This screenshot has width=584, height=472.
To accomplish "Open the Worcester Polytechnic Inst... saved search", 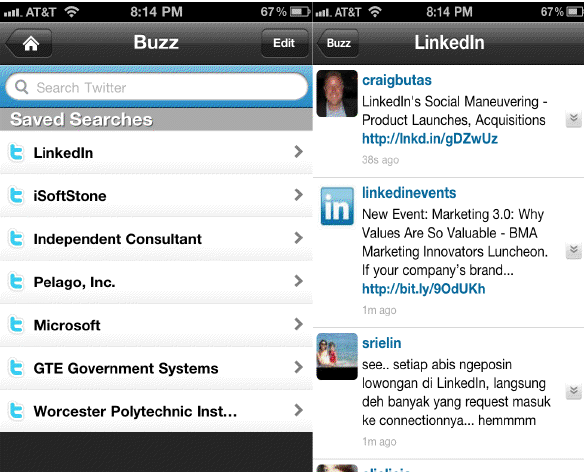I will (x=156, y=411).
